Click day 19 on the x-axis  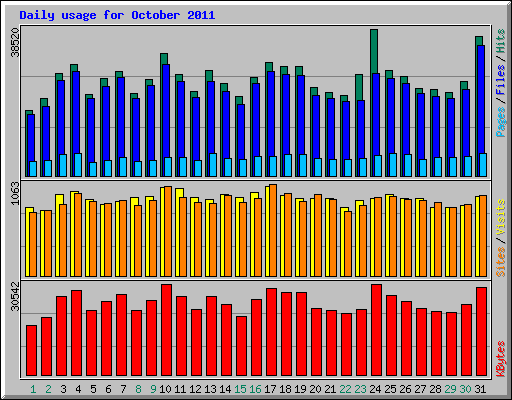point(300,389)
